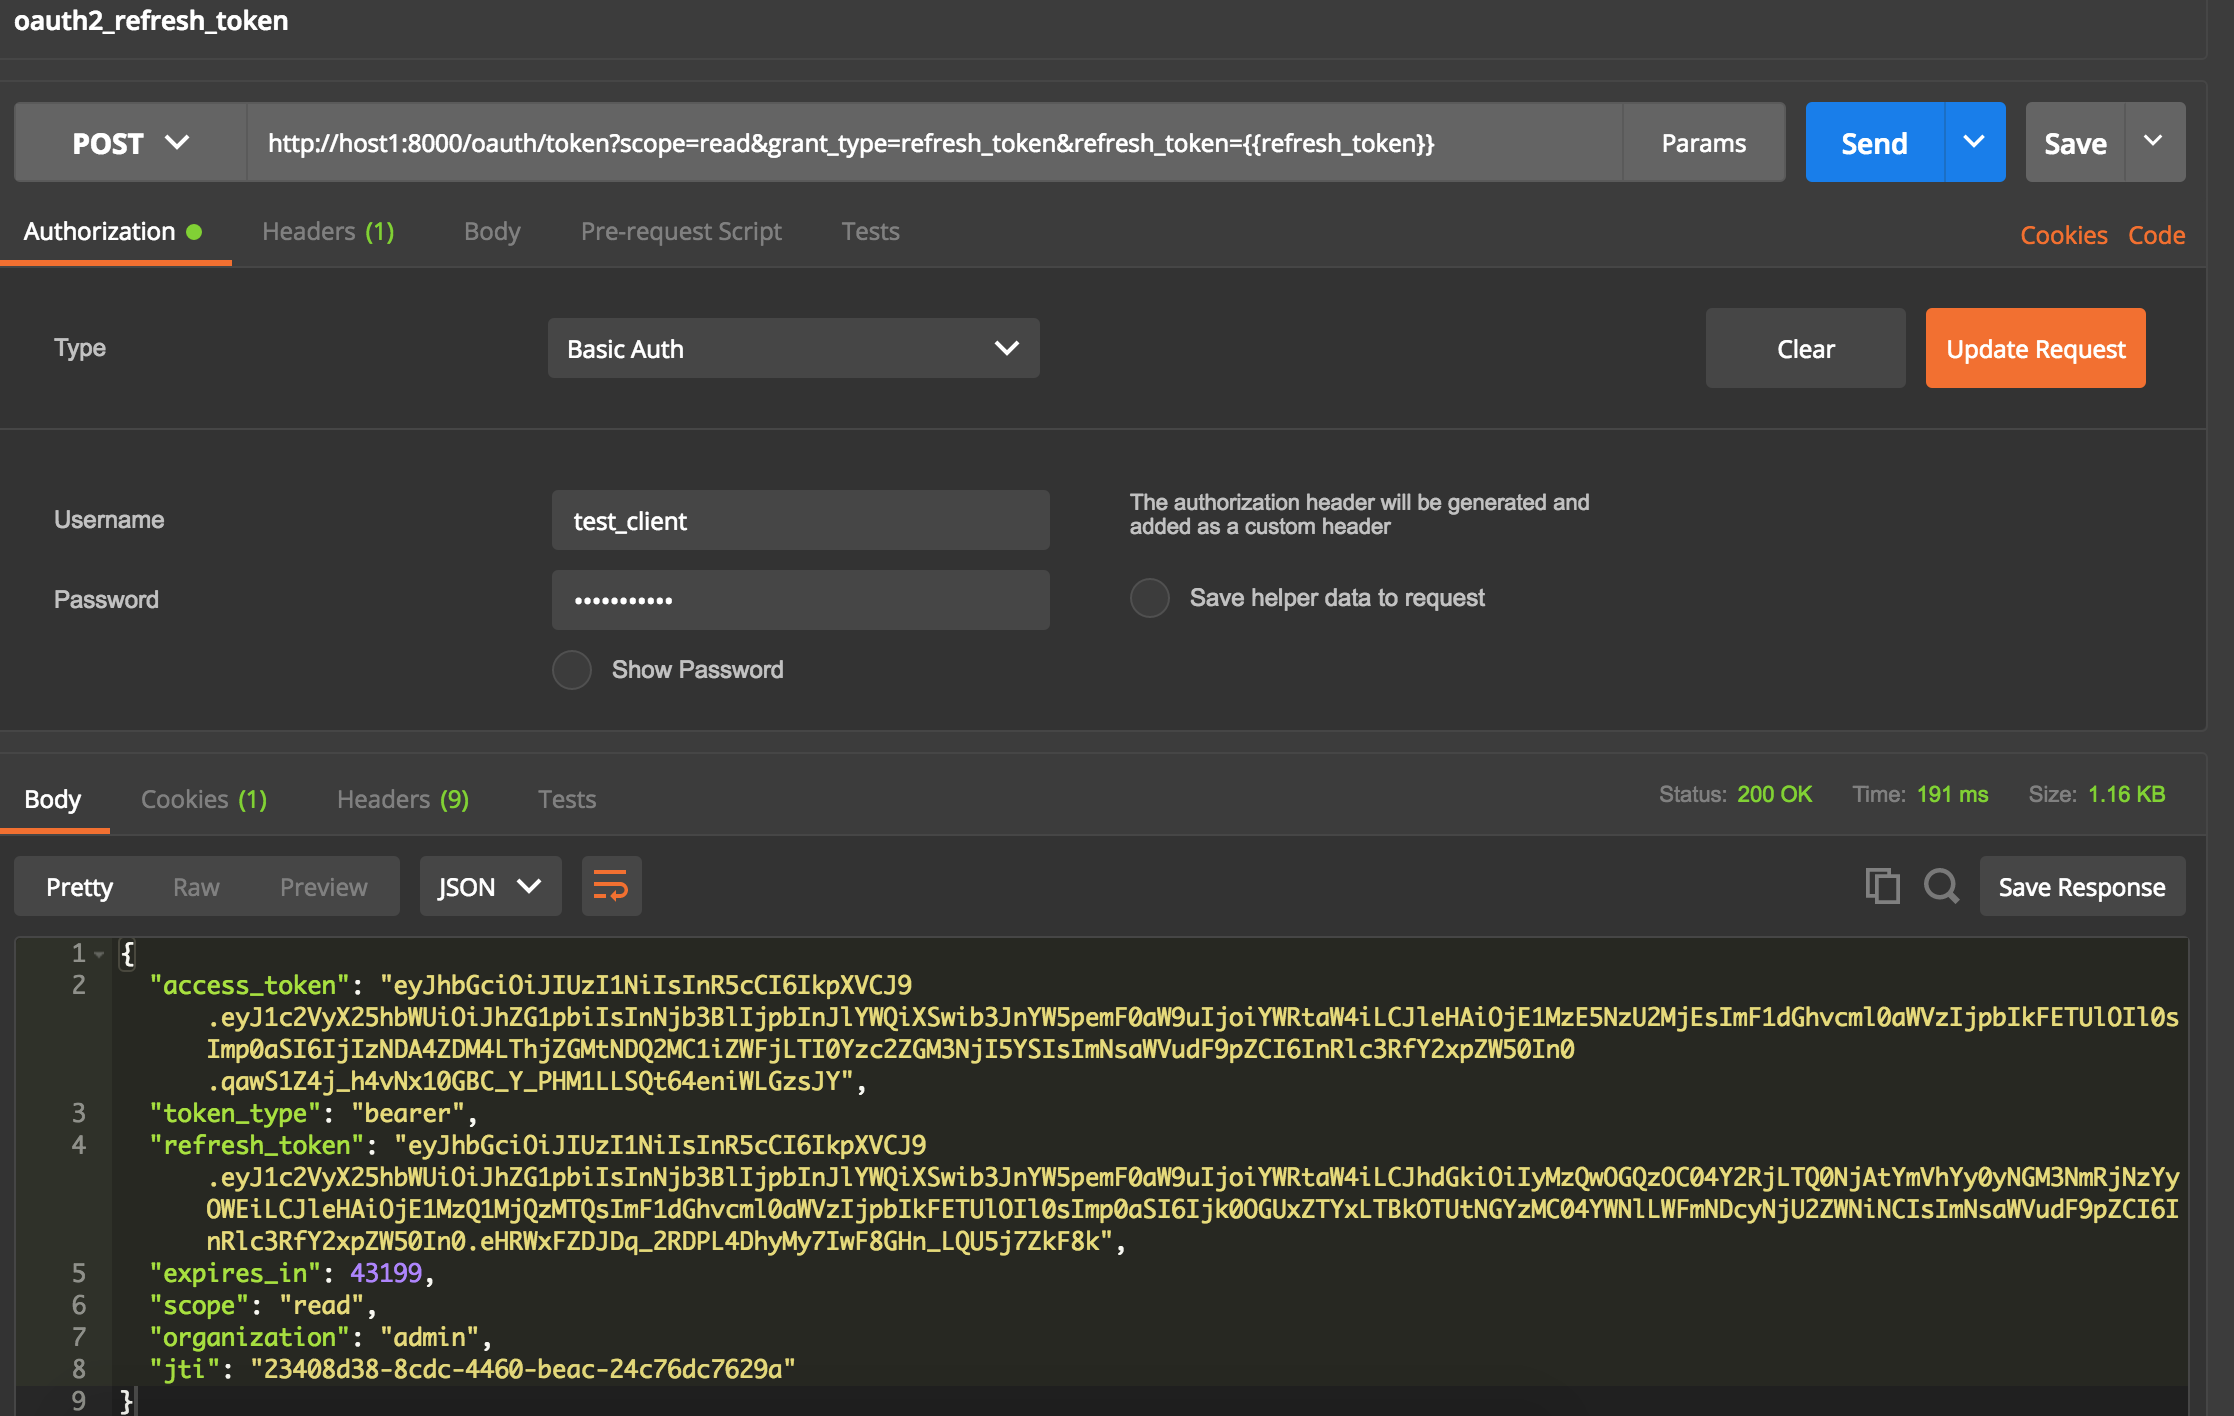Screen dimensions: 2234x1416
Task: Open the POST method dropdown
Action: coord(130,143)
